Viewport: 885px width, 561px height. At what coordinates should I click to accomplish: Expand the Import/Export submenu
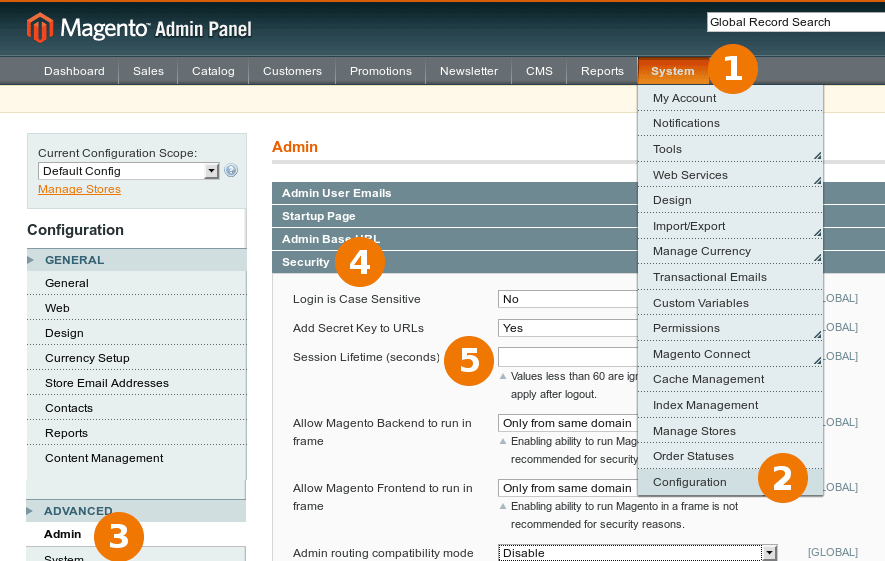pos(730,226)
